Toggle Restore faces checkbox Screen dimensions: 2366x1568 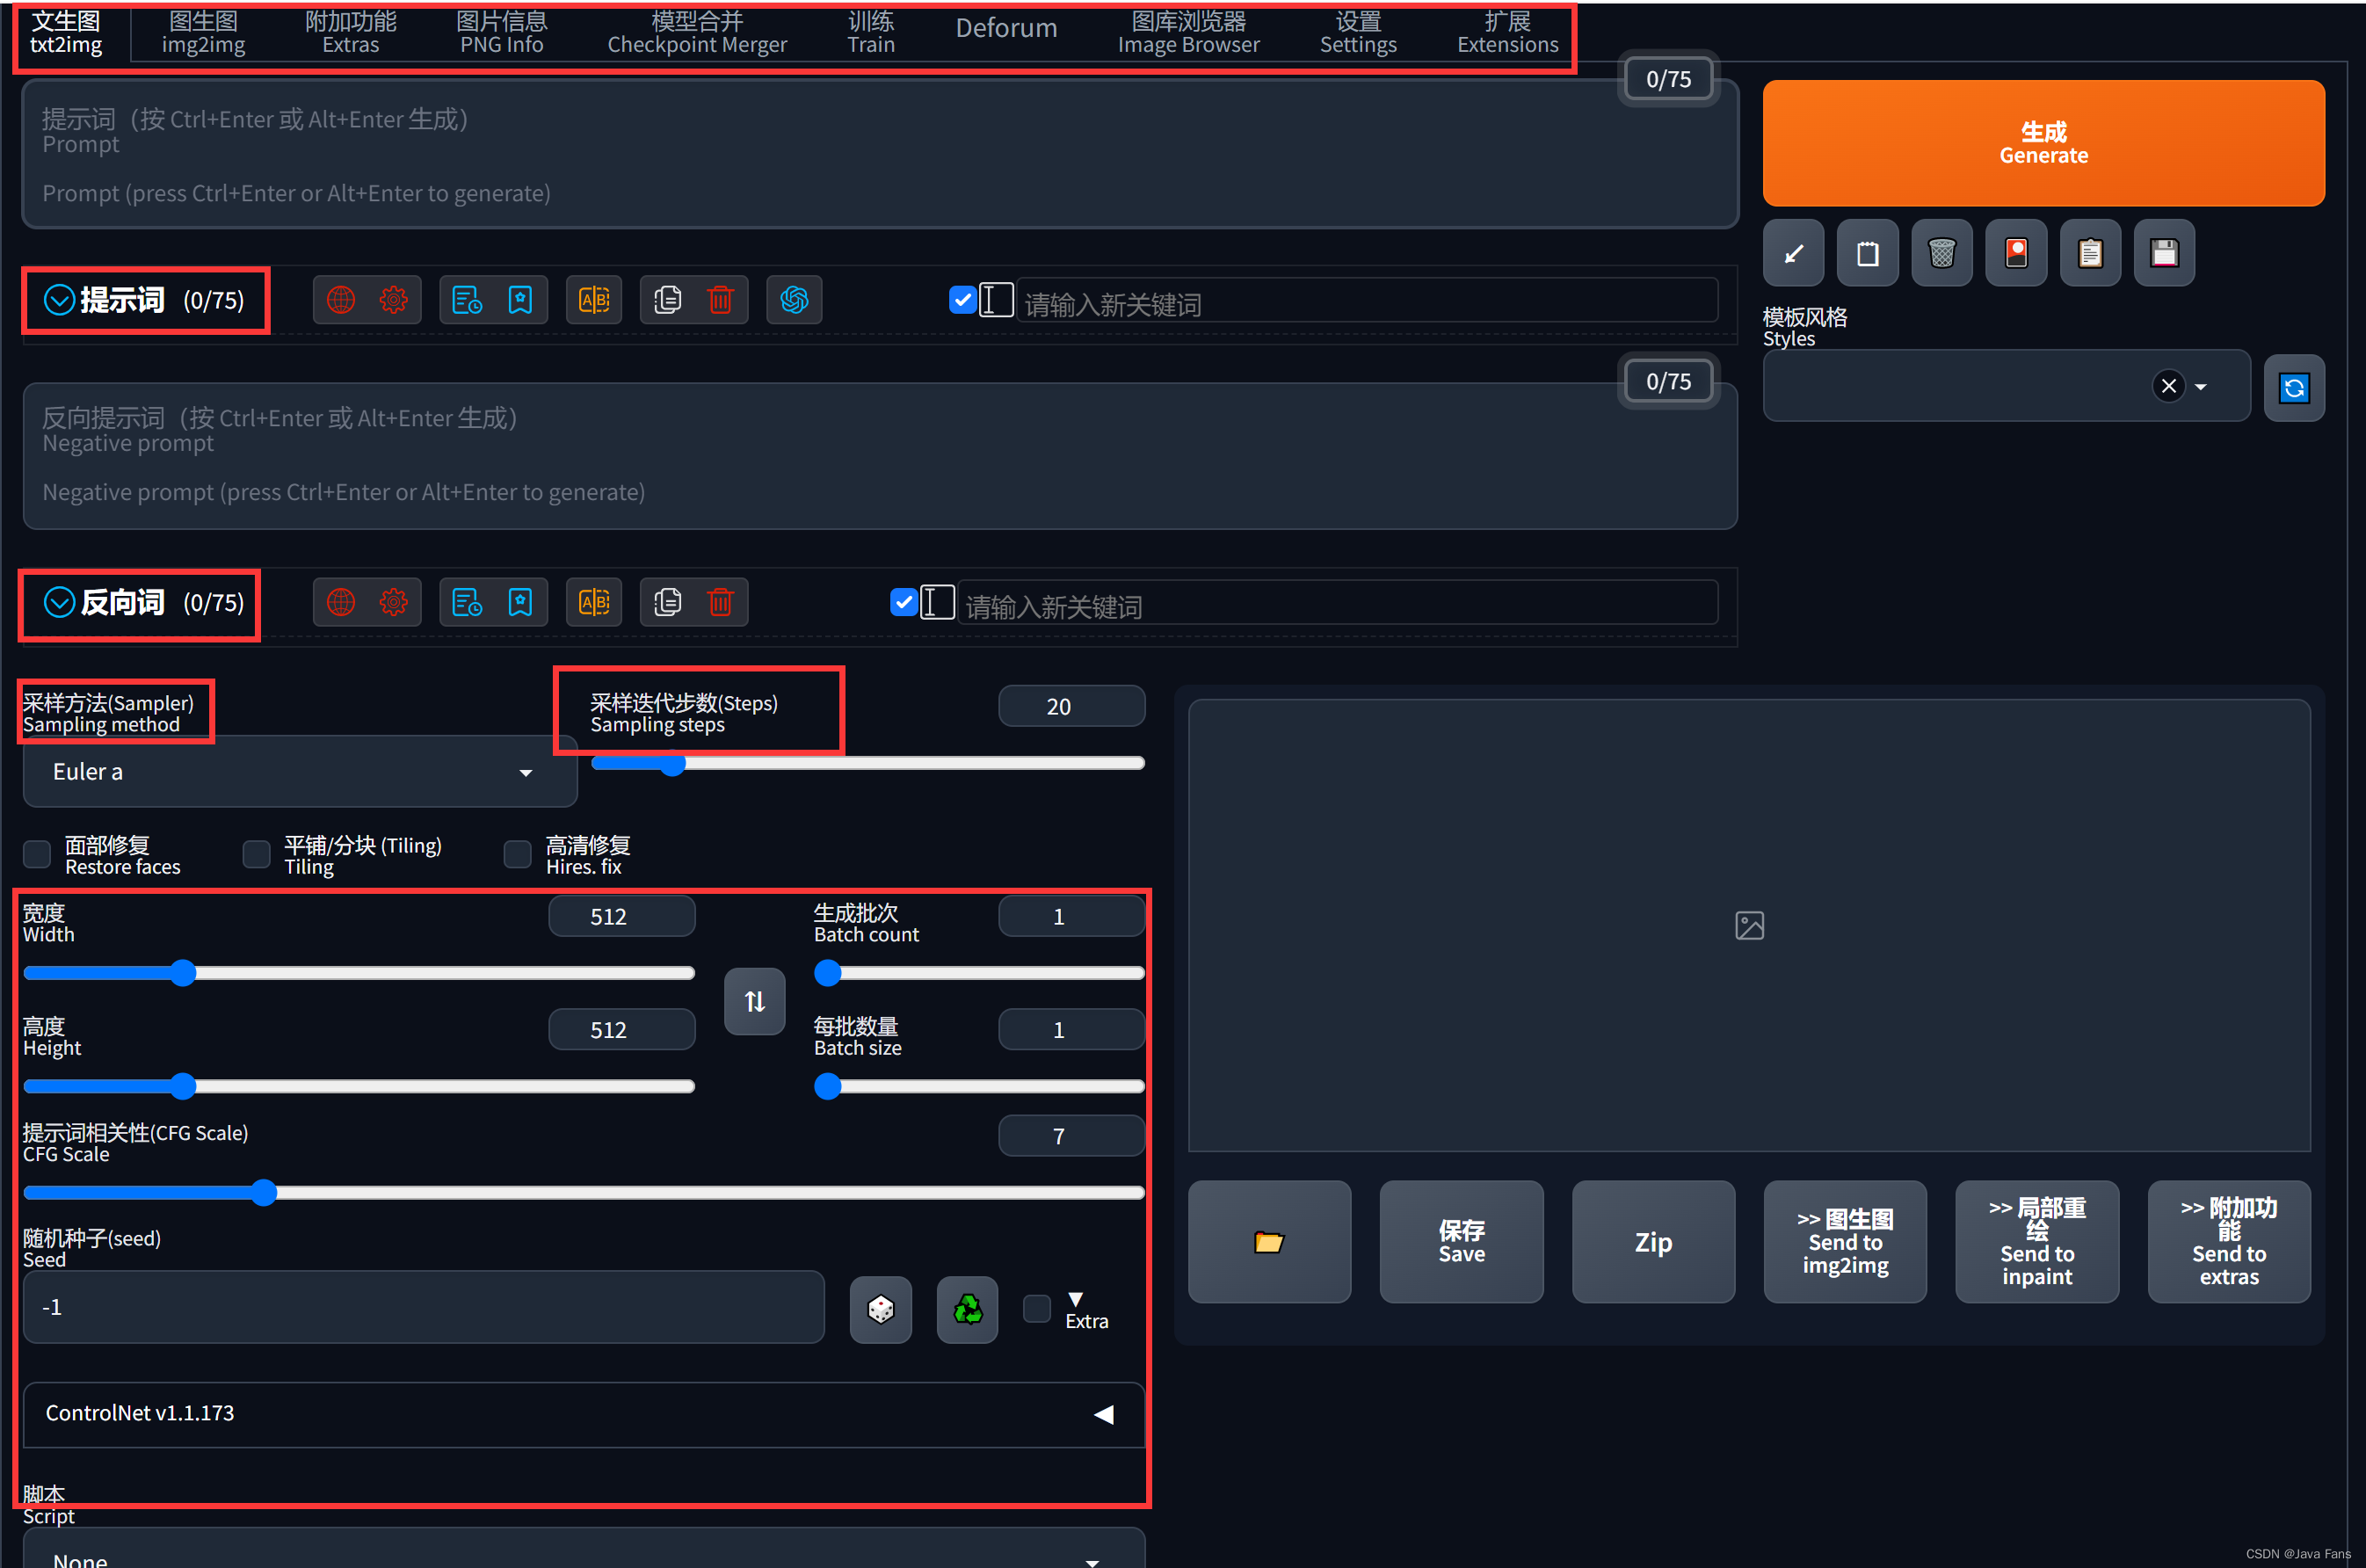point(37,855)
